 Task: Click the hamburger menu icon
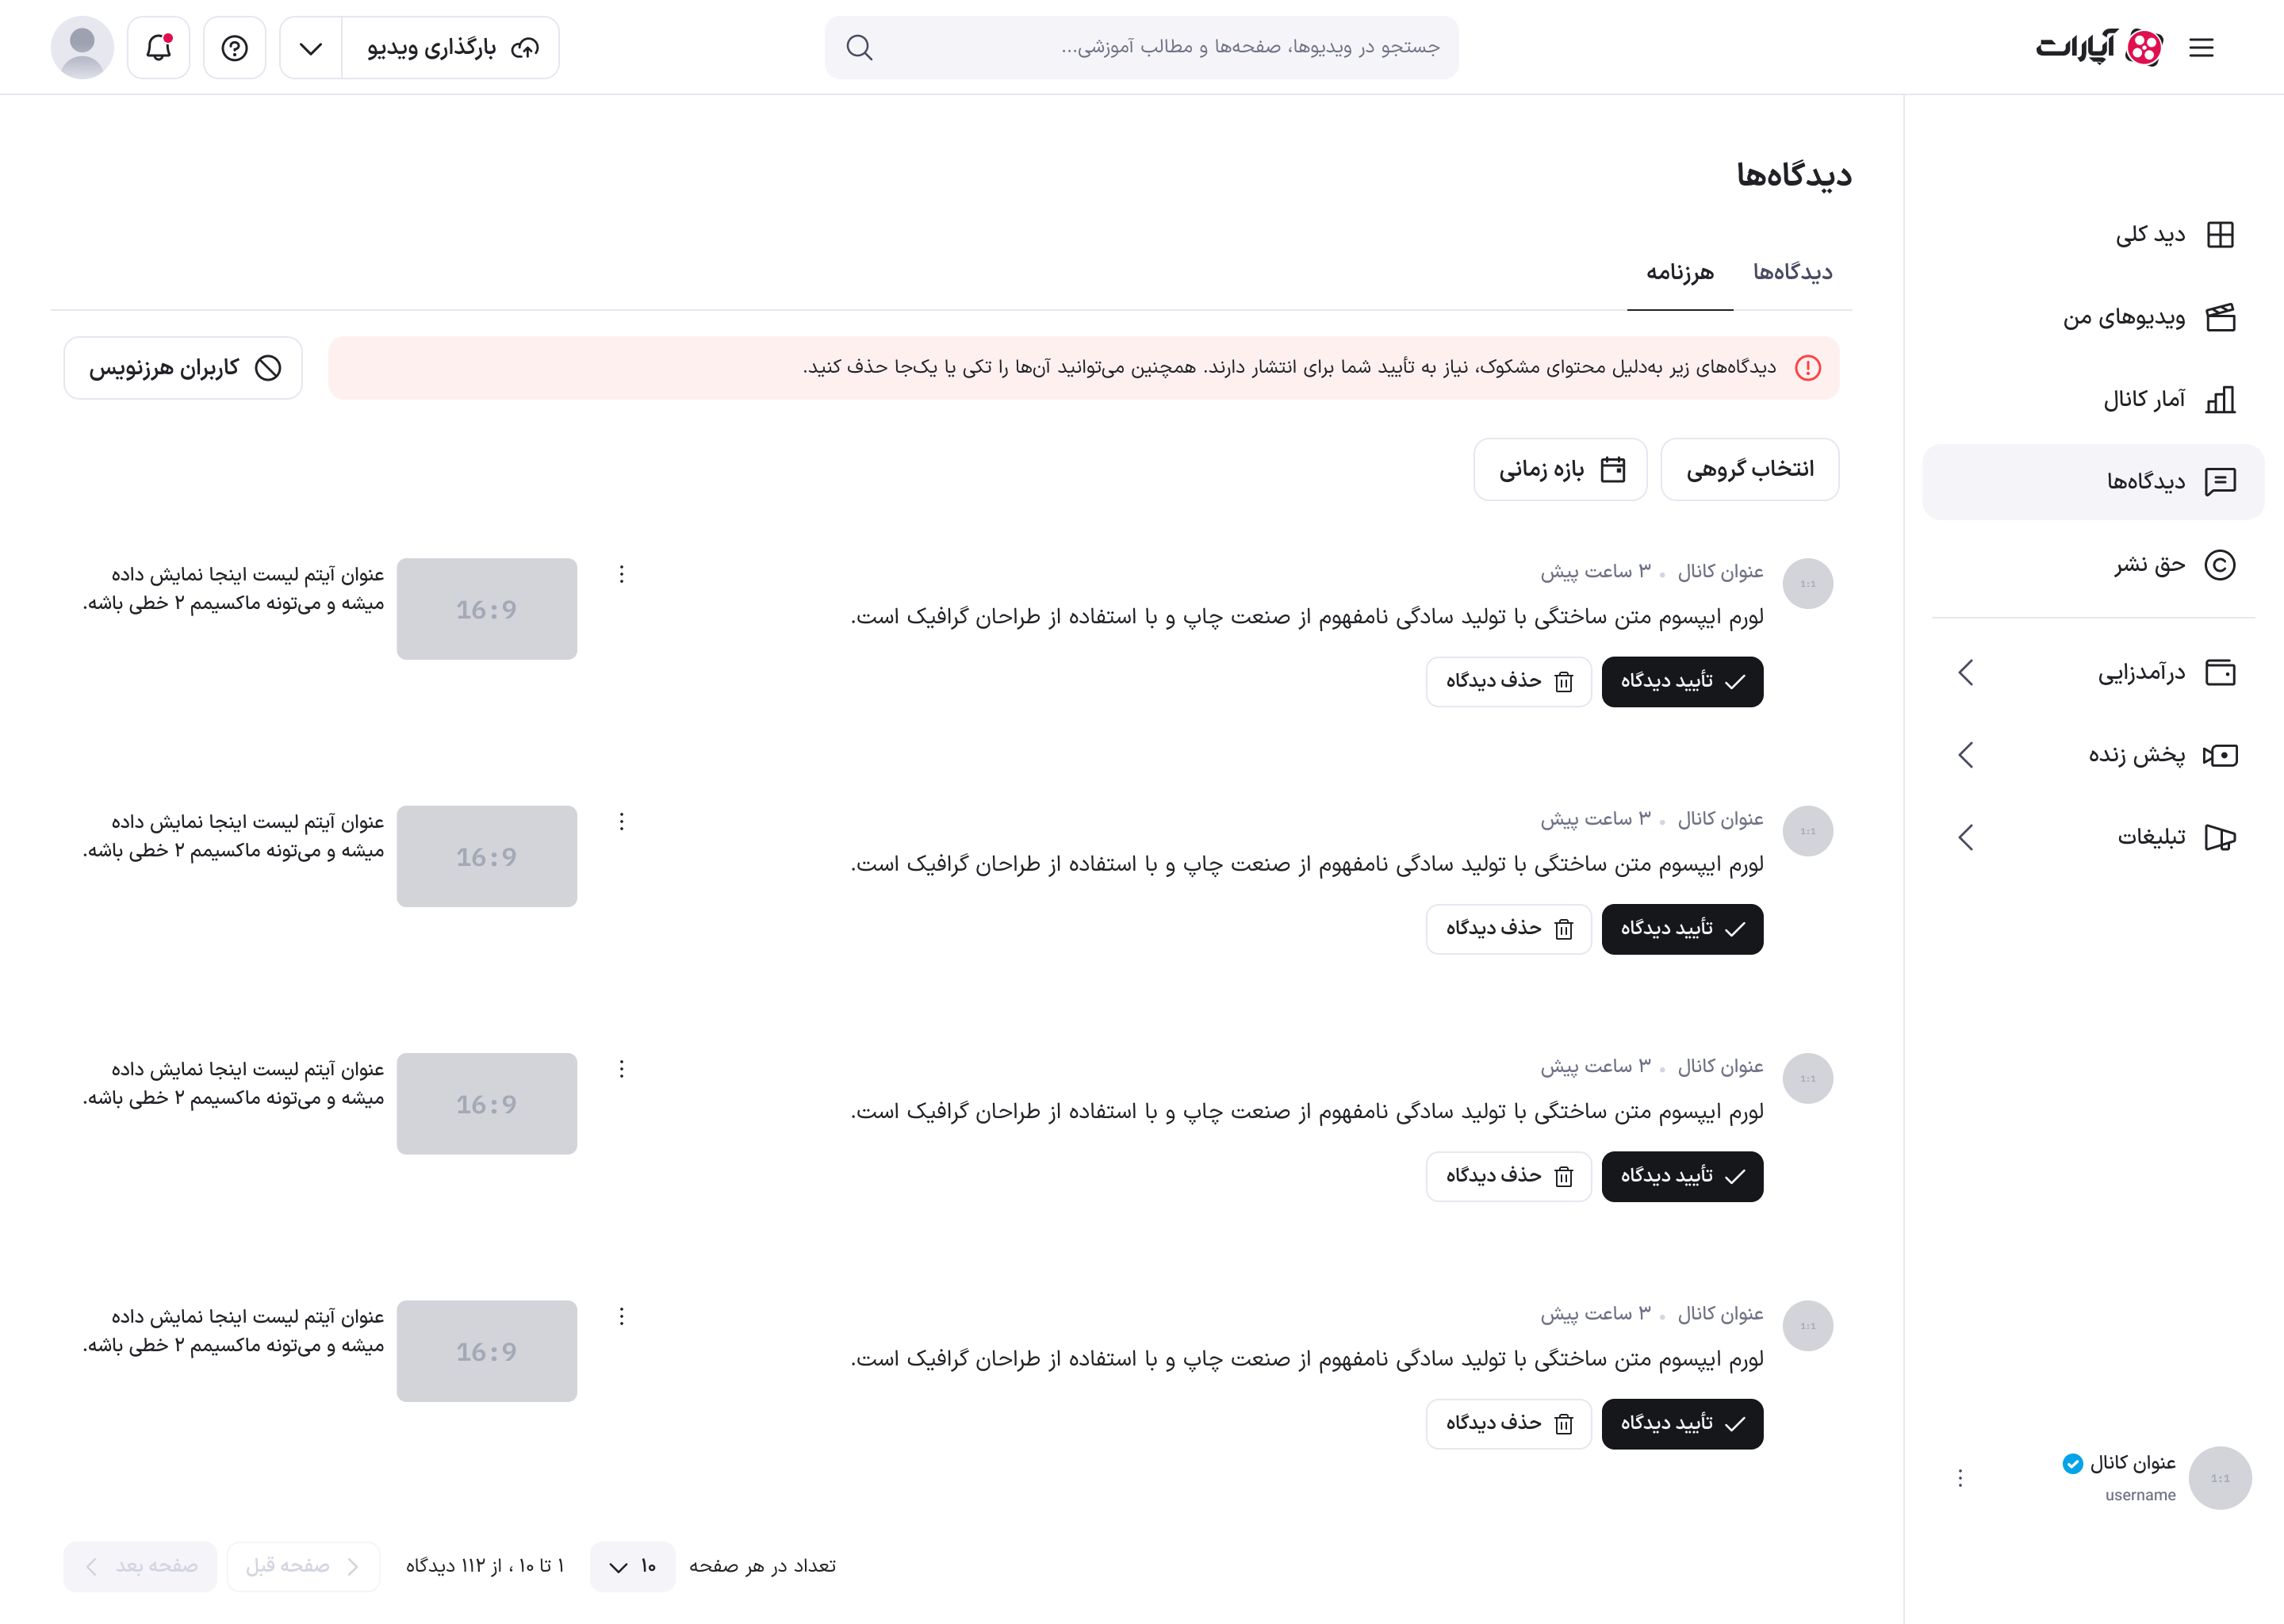pos(2201,48)
